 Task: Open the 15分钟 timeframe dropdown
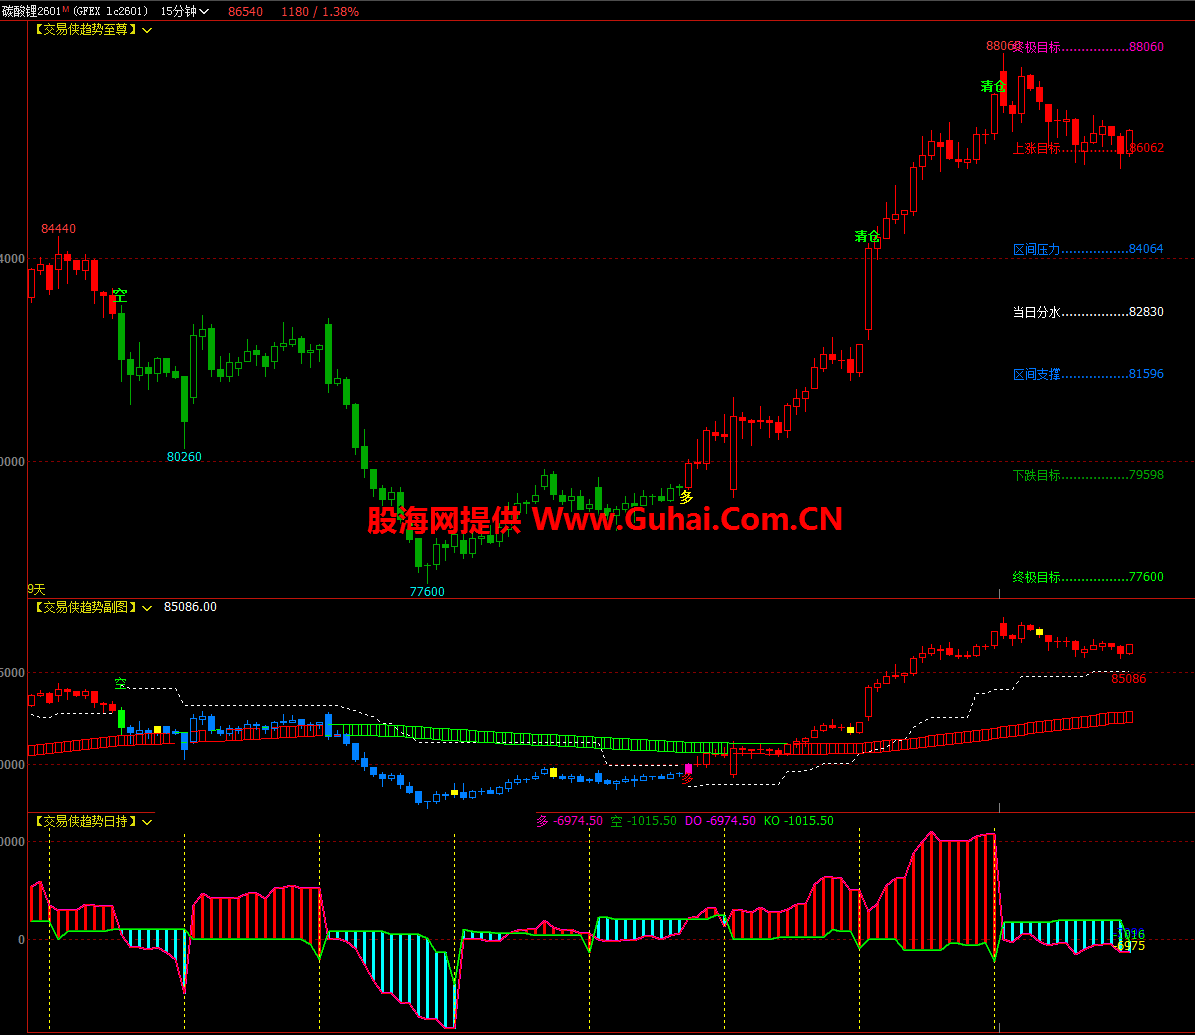pos(185,11)
